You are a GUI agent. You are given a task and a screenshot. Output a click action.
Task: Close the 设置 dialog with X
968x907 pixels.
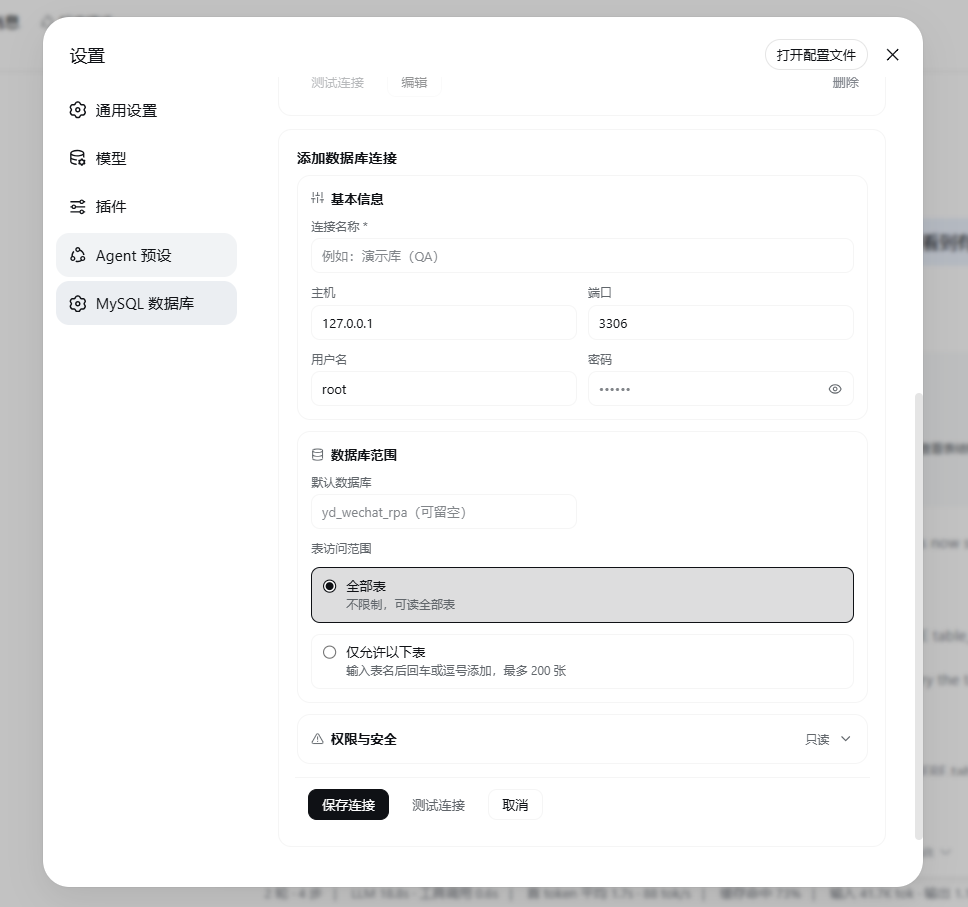point(892,55)
